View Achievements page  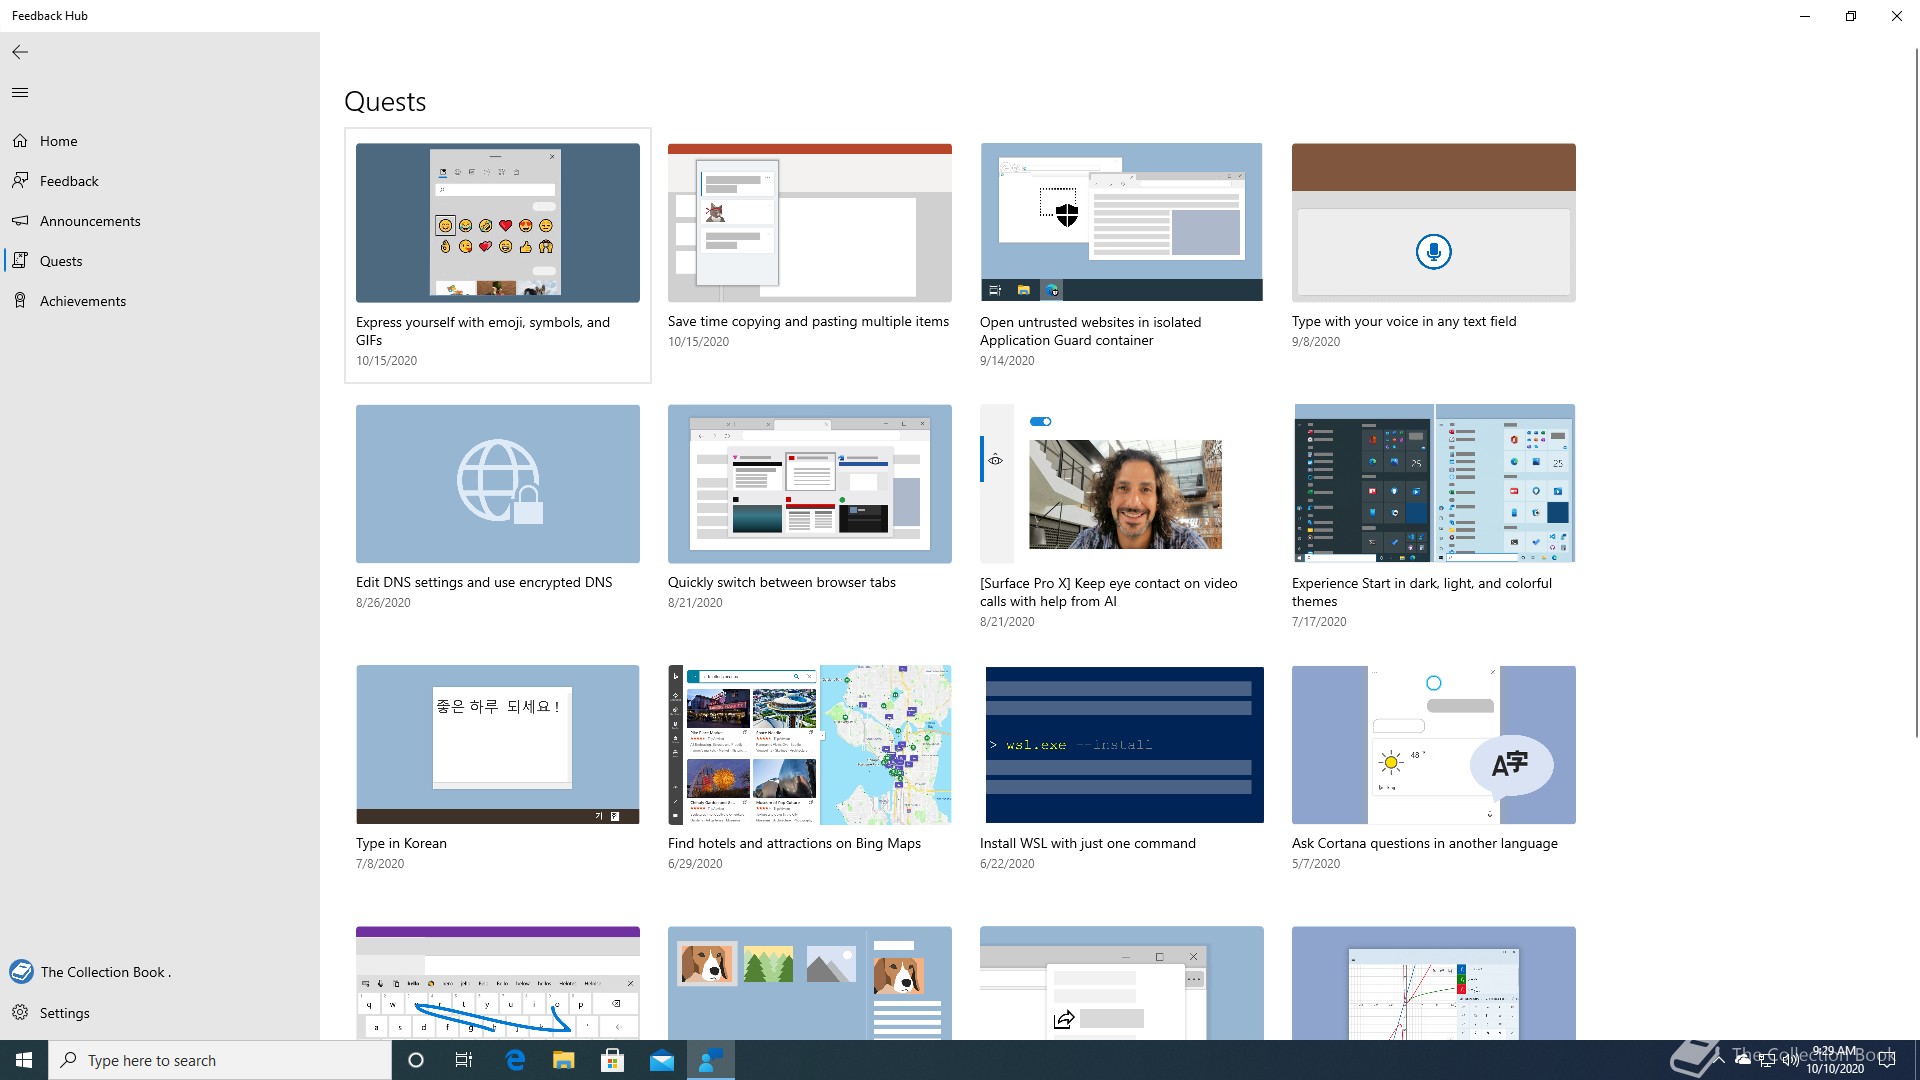pos(160,301)
